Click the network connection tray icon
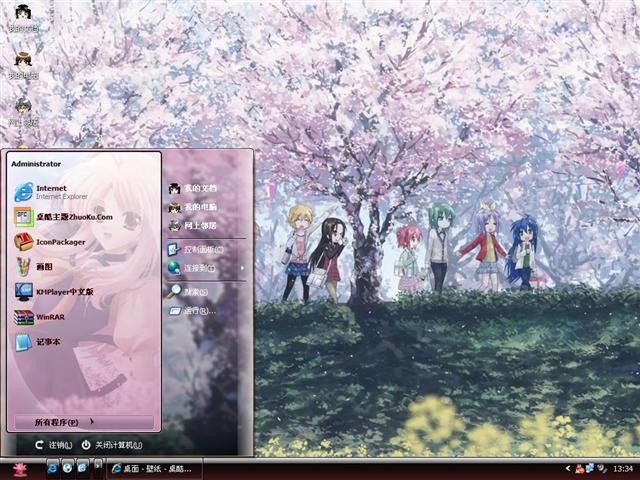The width and height of the screenshot is (640, 480). click(590, 469)
